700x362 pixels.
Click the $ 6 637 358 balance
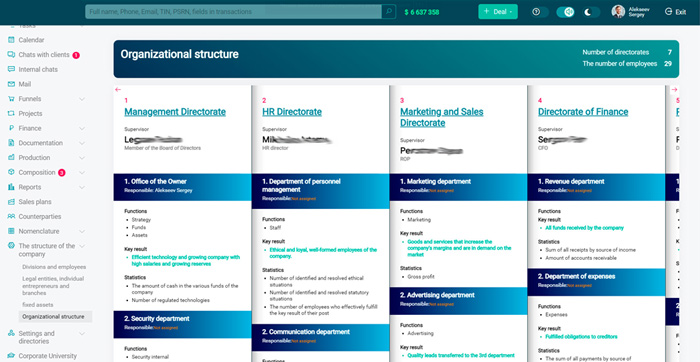[422, 12]
